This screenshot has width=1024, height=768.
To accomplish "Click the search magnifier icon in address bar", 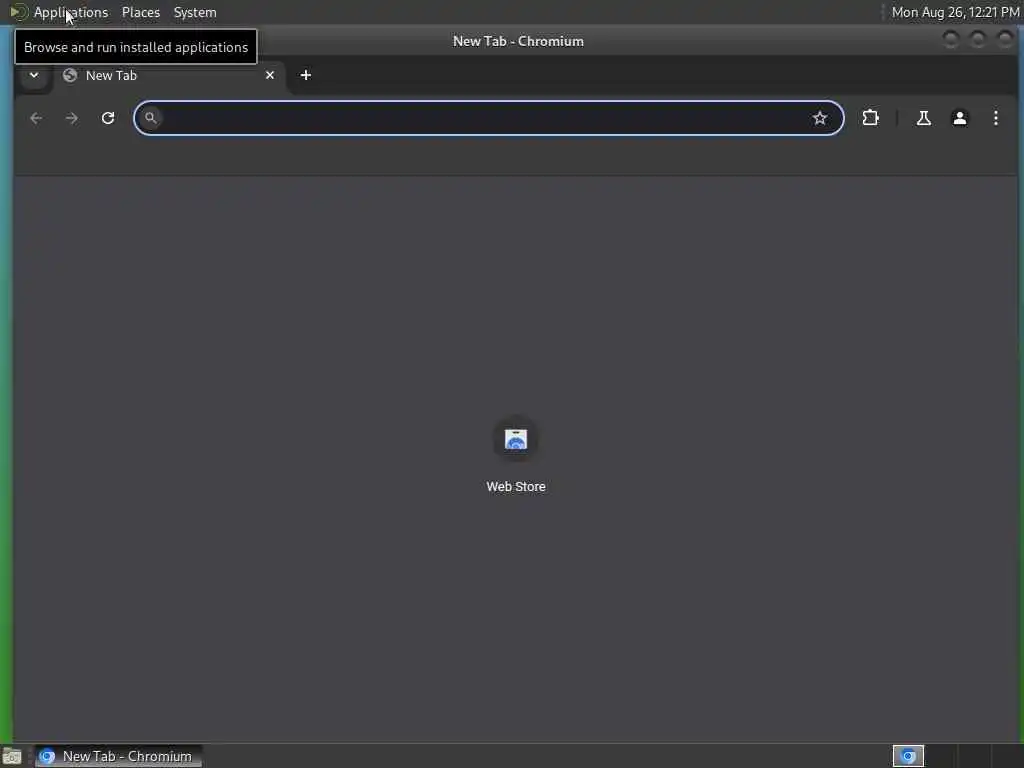I will (x=151, y=118).
